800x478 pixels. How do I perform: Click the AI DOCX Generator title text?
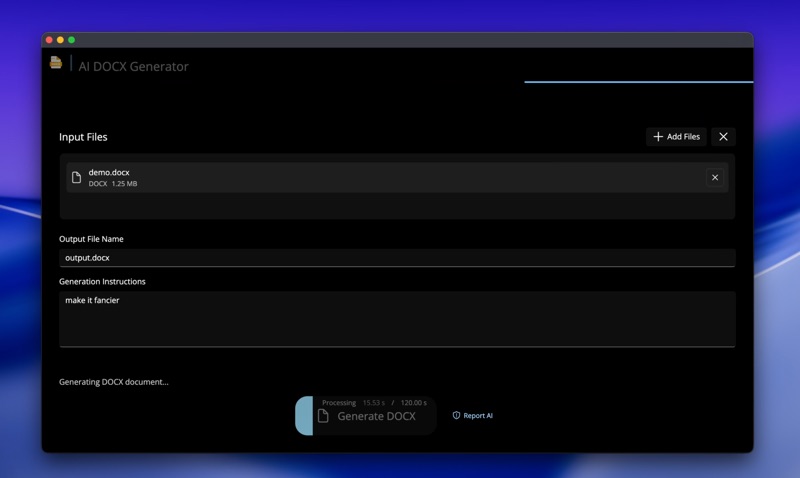tap(133, 66)
